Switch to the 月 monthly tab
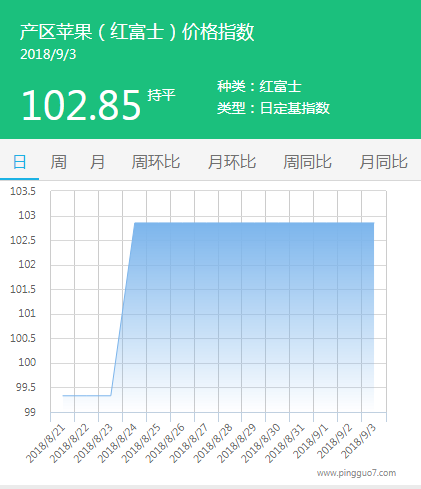This screenshot has height=489, width=421. [97, 162]
